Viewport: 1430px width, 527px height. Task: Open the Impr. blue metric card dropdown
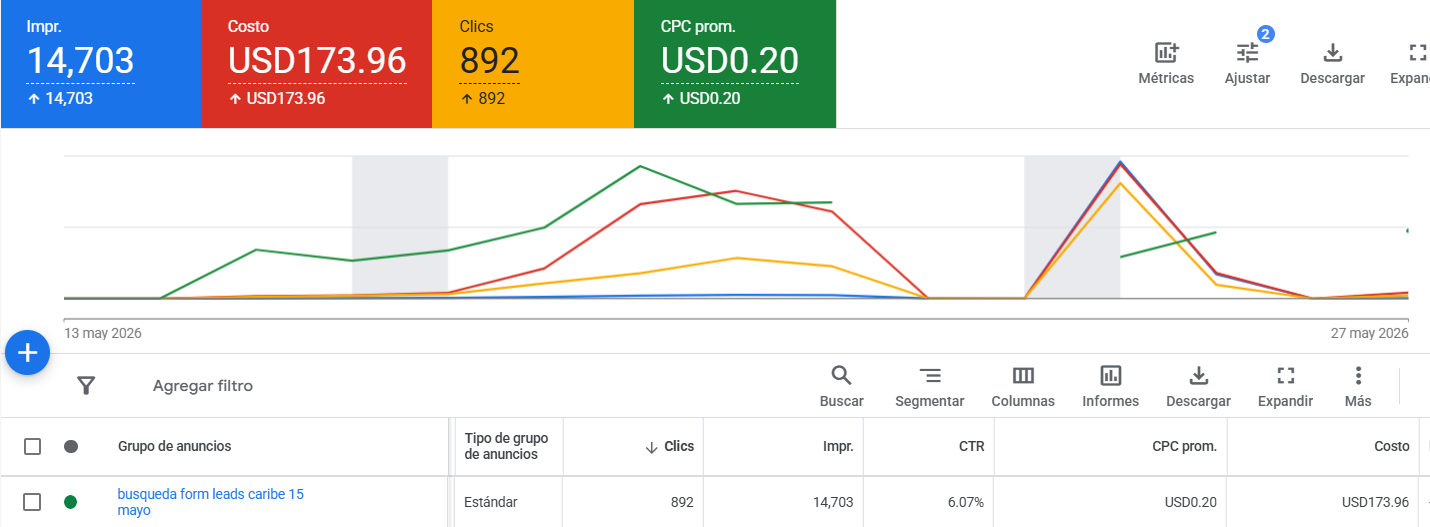(101, 64)
